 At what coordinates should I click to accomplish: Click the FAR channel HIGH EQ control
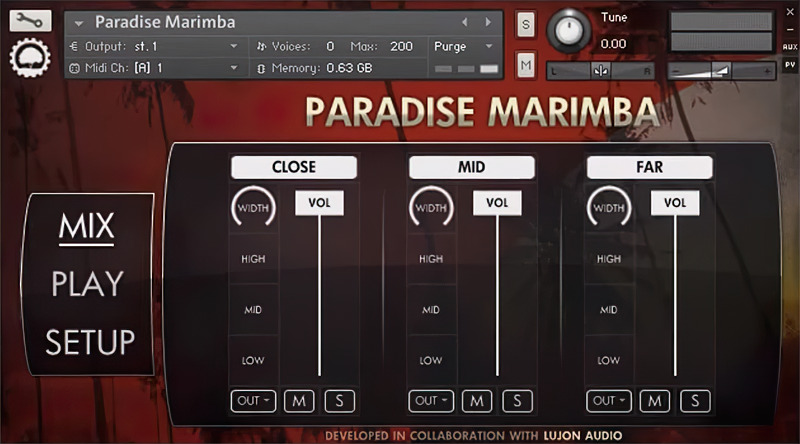point(609,259)
